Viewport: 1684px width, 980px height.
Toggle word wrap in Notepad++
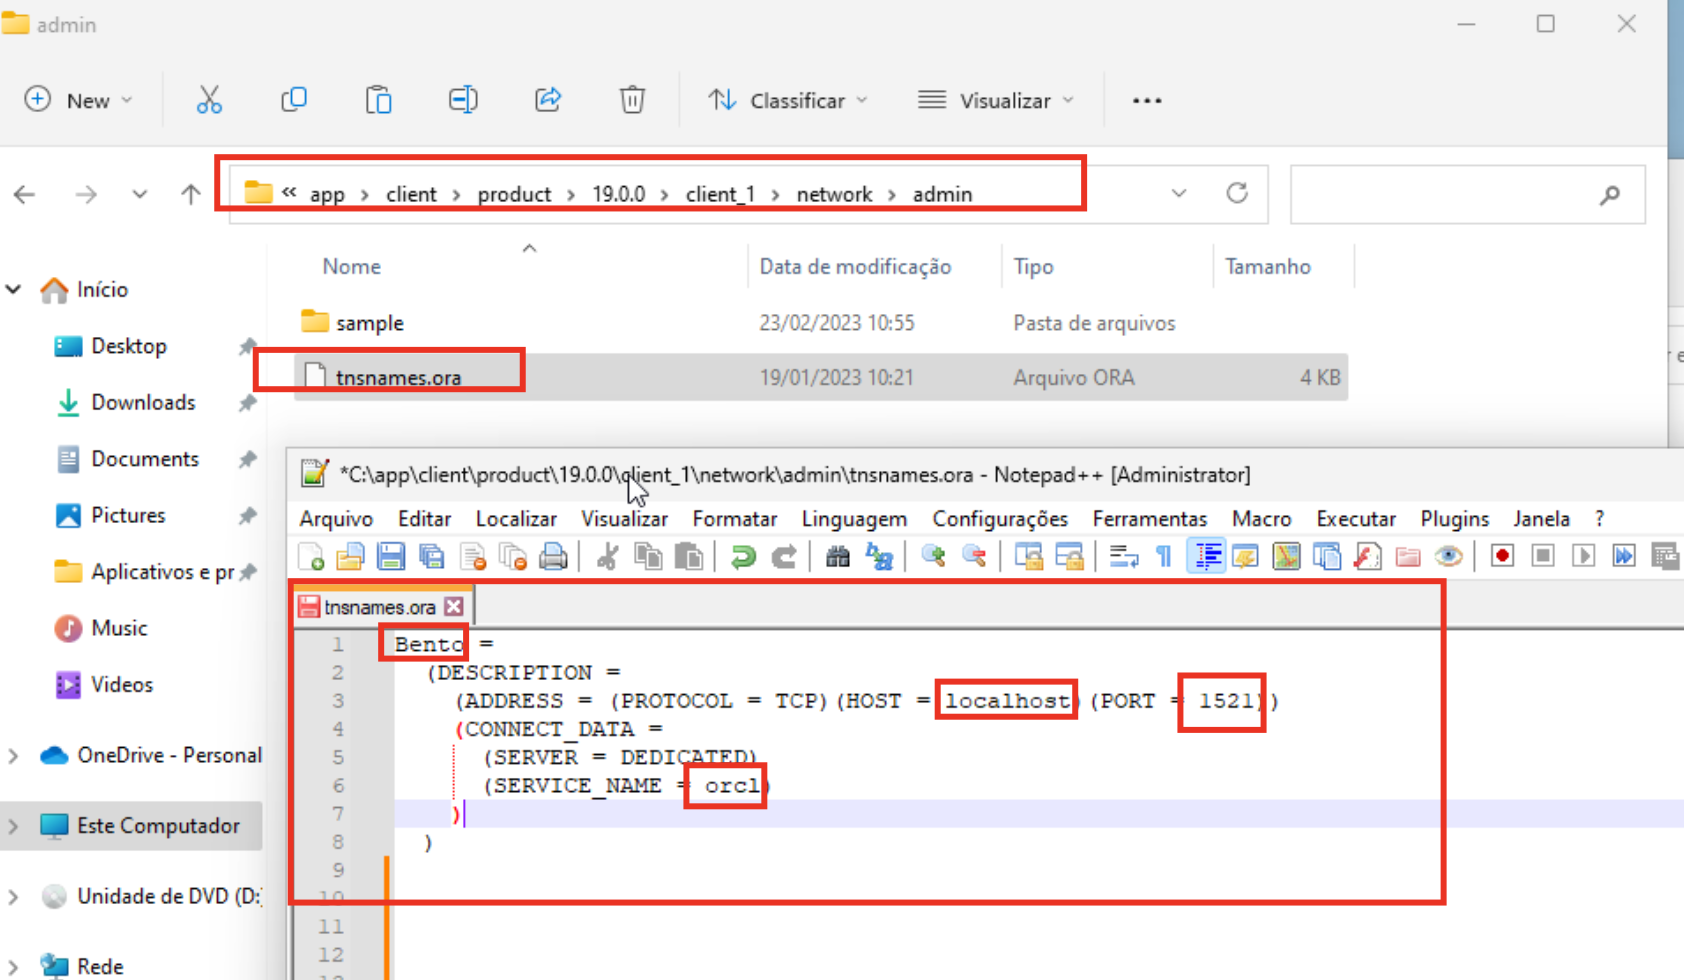(1123, 556)
